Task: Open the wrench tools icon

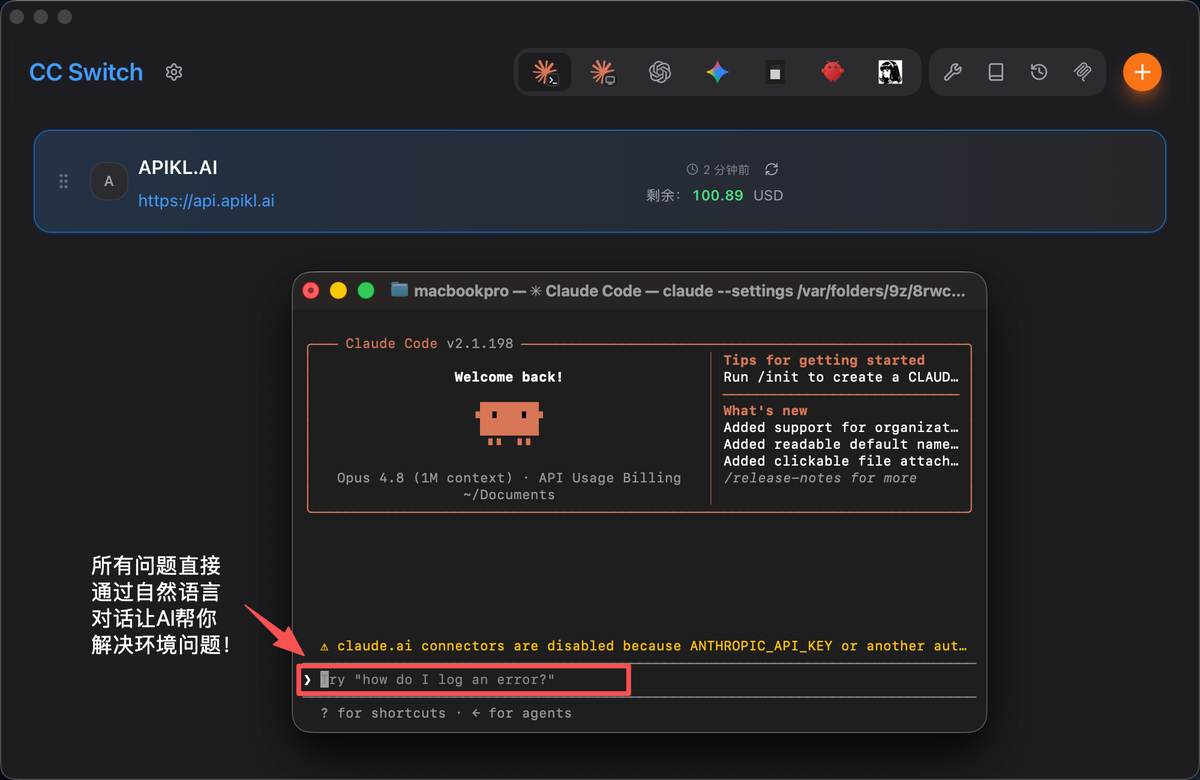Action: point(952,72)
